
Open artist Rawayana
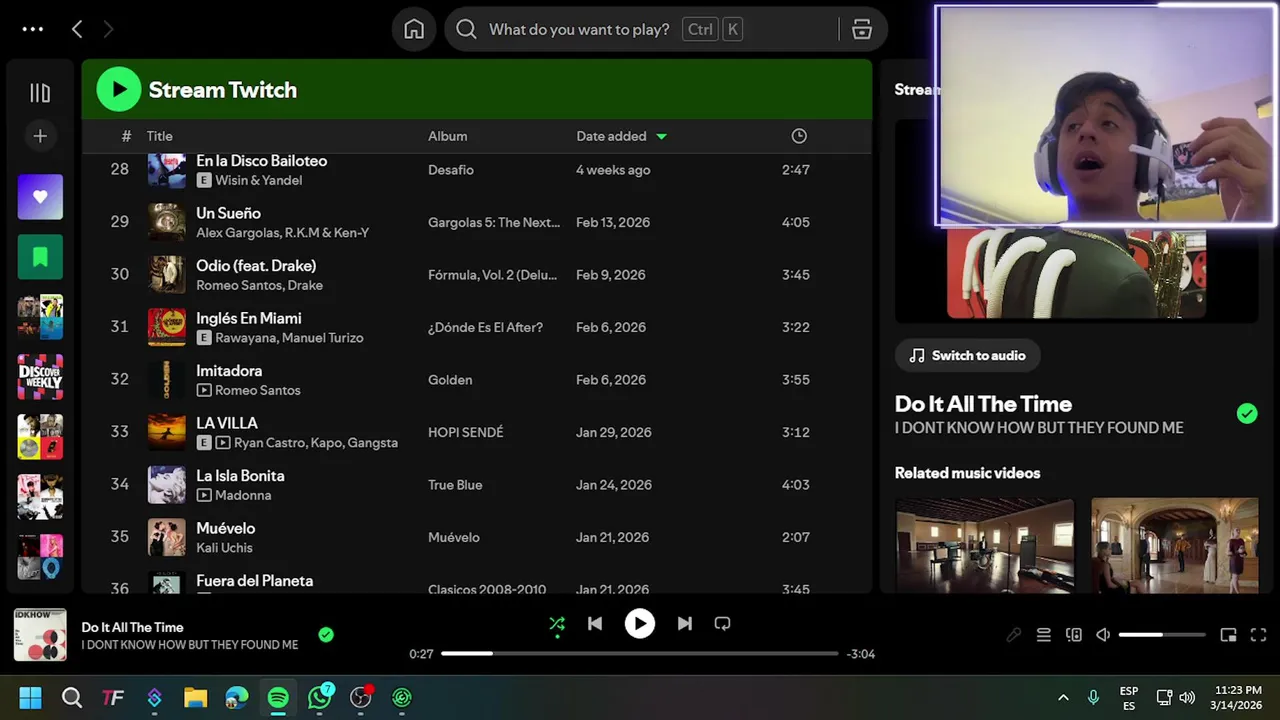[245, 337]
